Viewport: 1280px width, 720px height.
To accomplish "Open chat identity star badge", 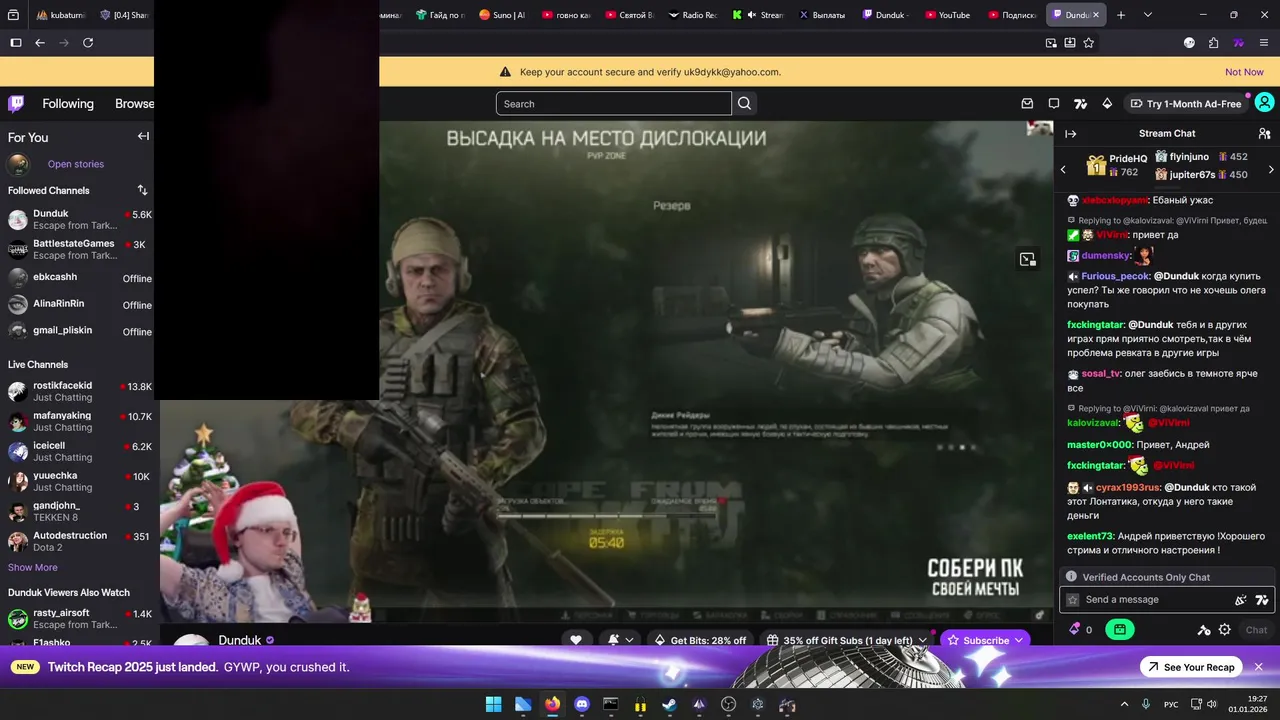I will (x=1073, y=600).
